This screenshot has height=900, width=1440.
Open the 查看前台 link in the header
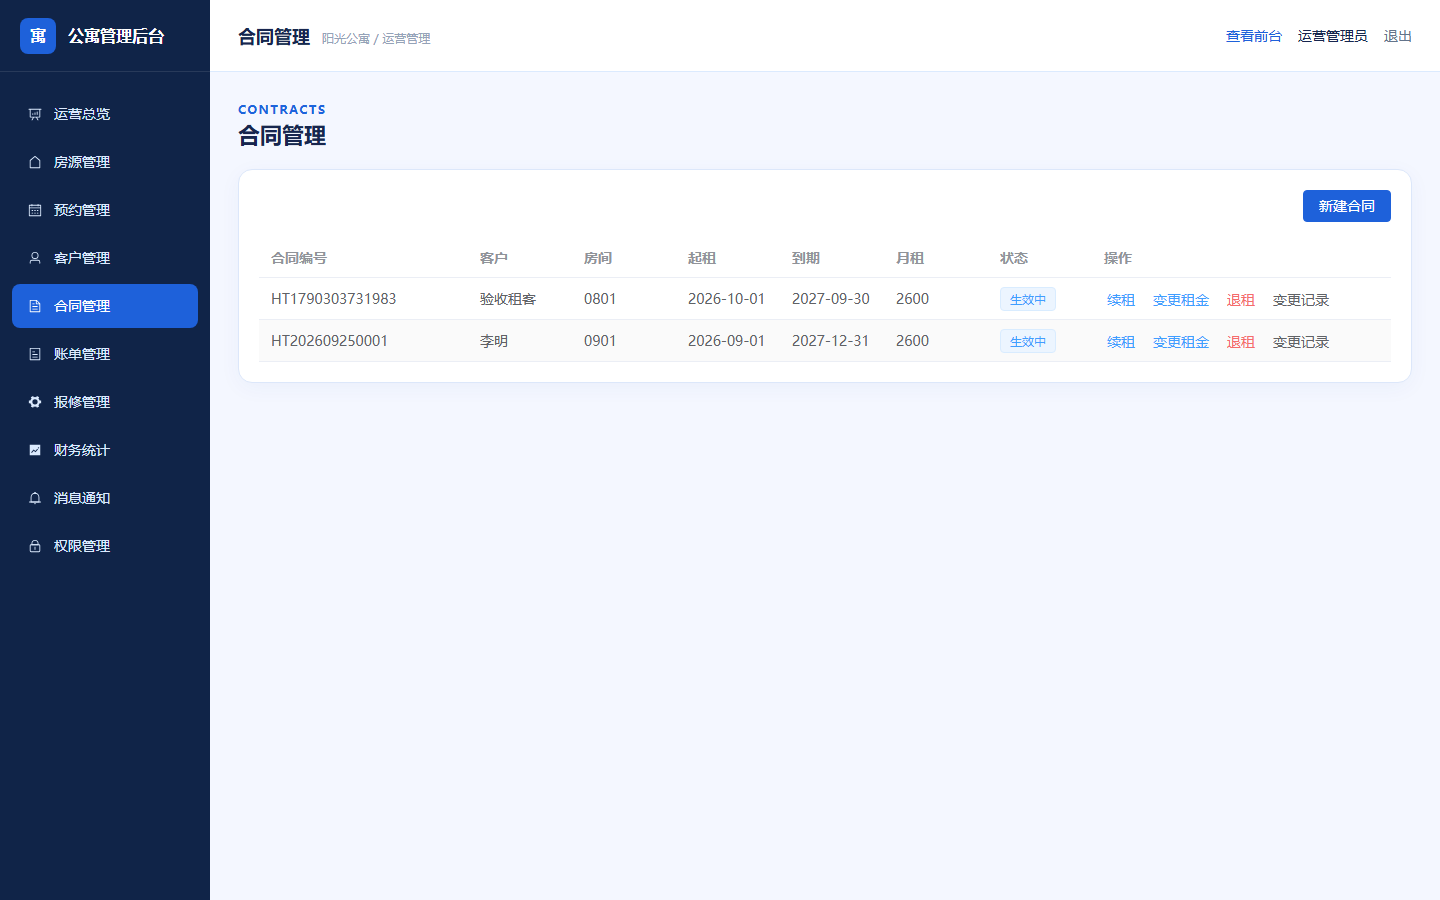tap(1254, 36)
